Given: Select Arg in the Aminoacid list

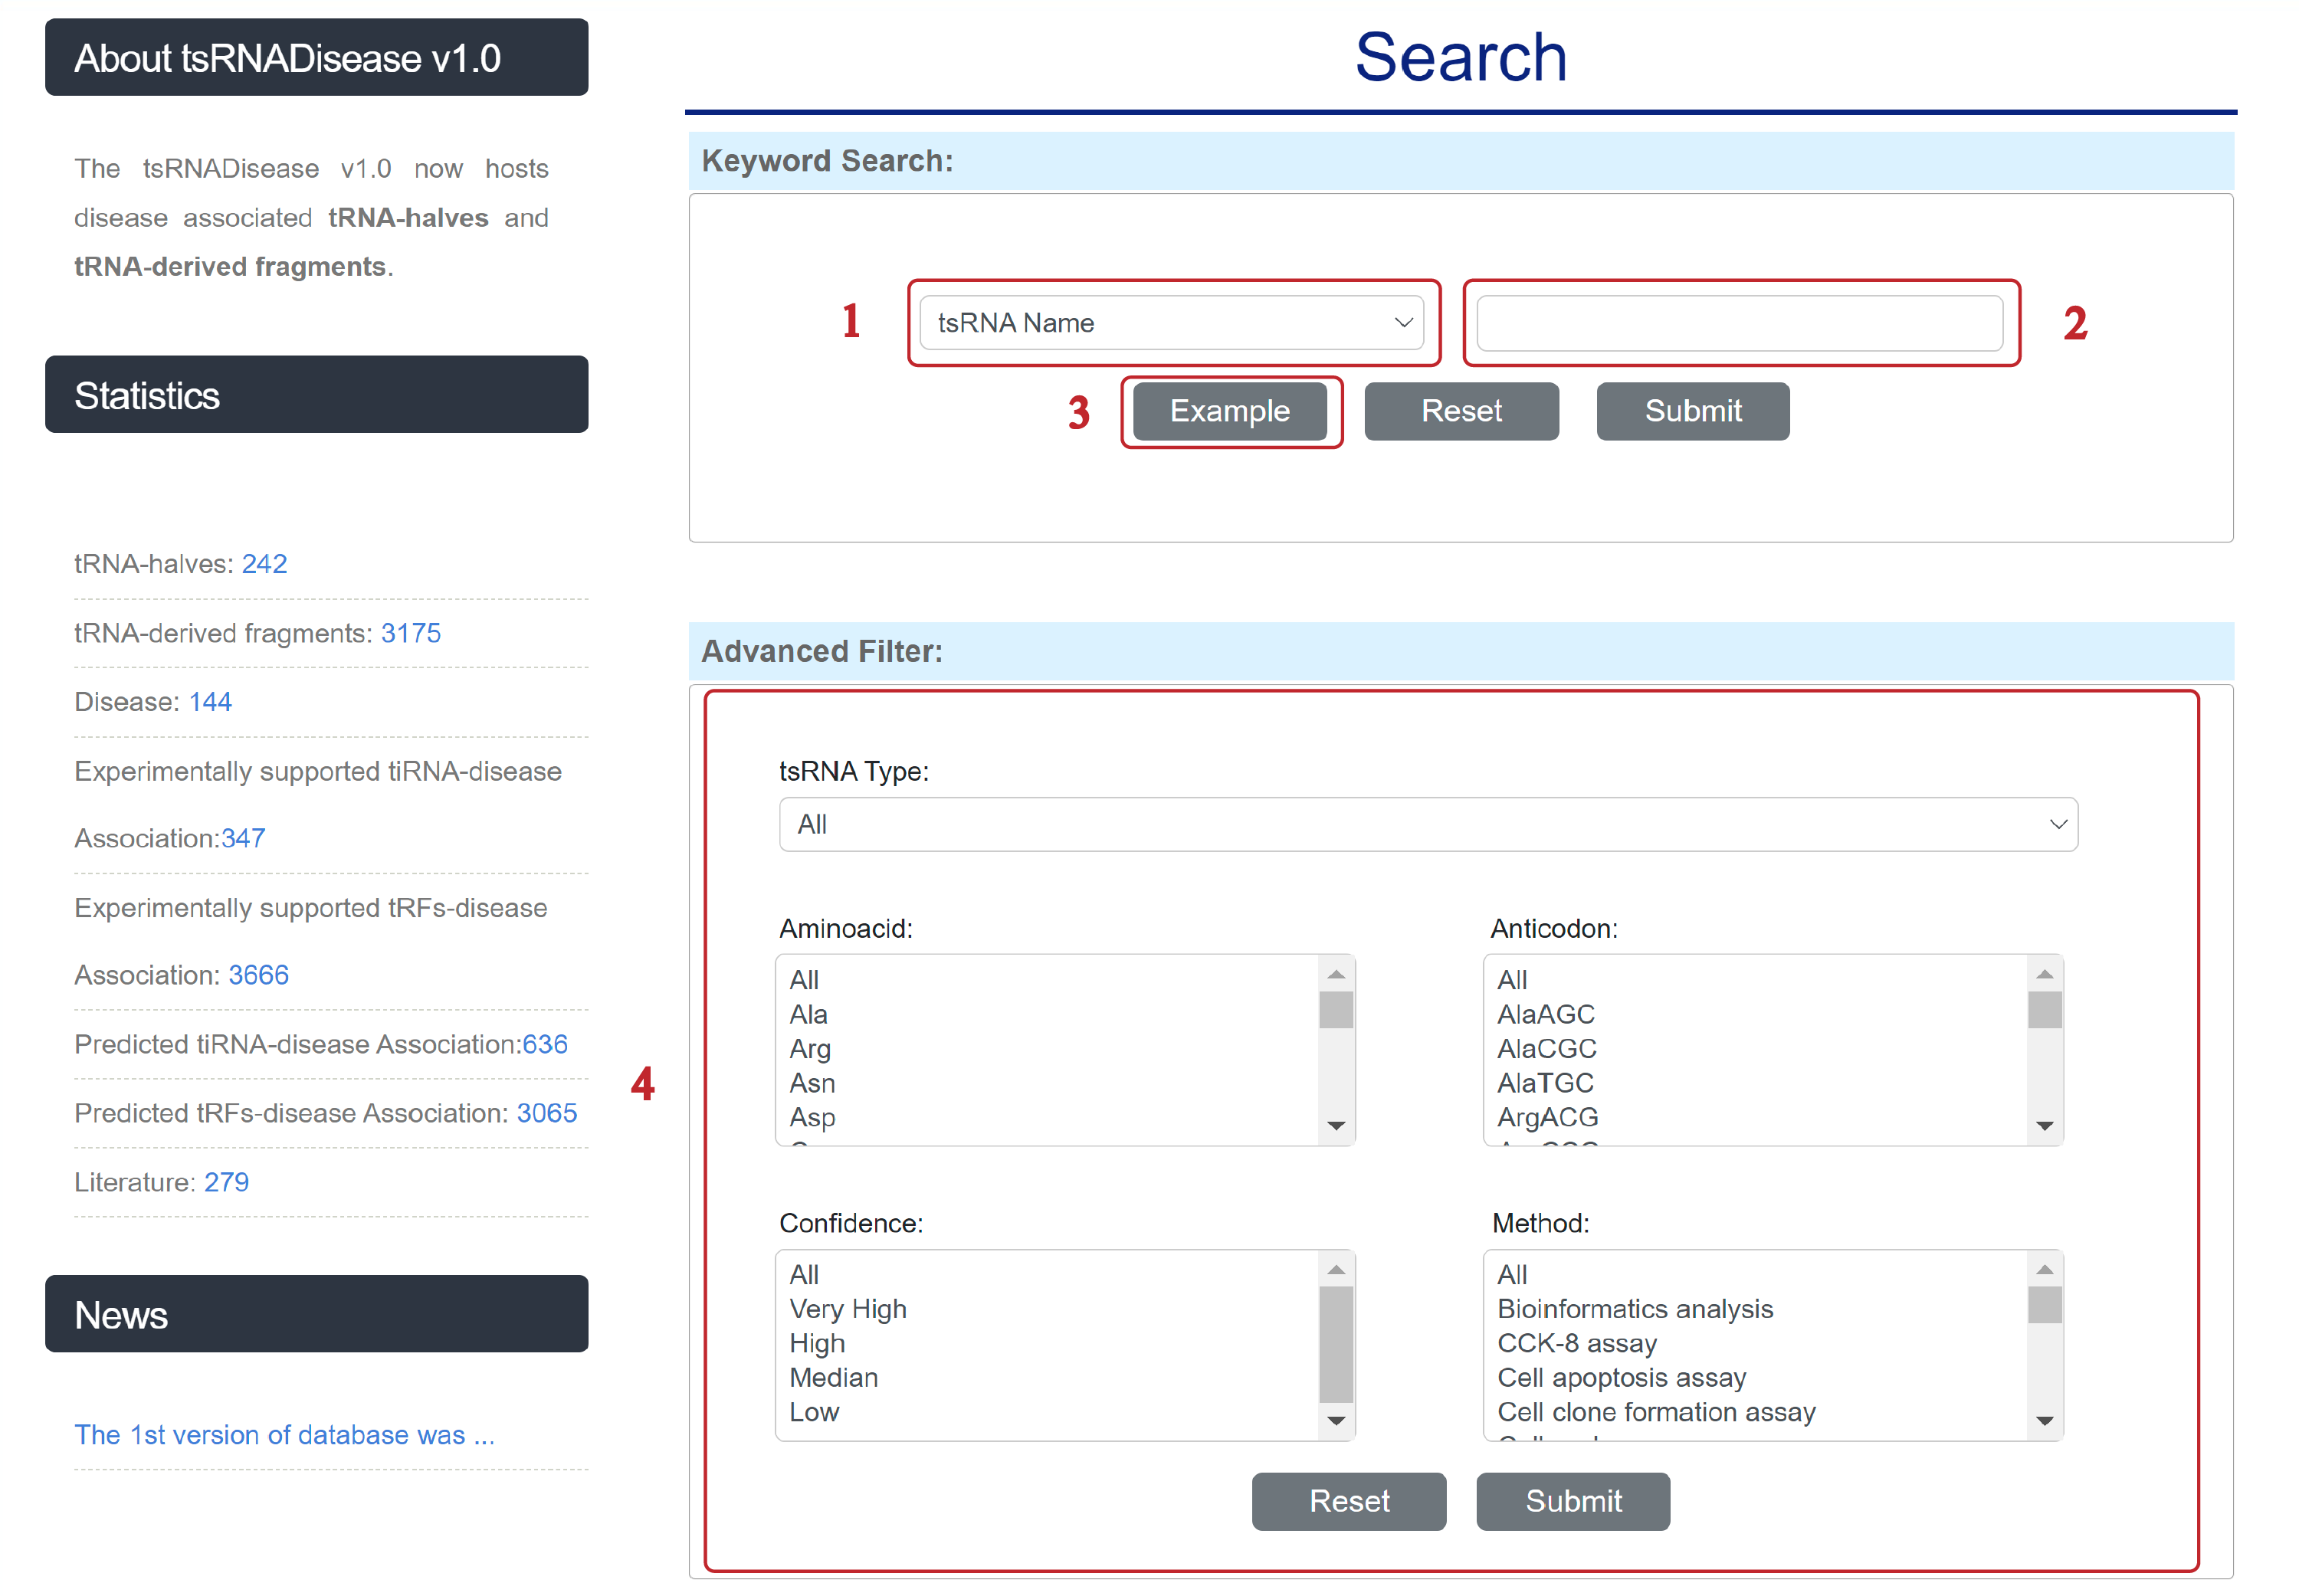Looking at the screenshot, I should click(810, 1049).
